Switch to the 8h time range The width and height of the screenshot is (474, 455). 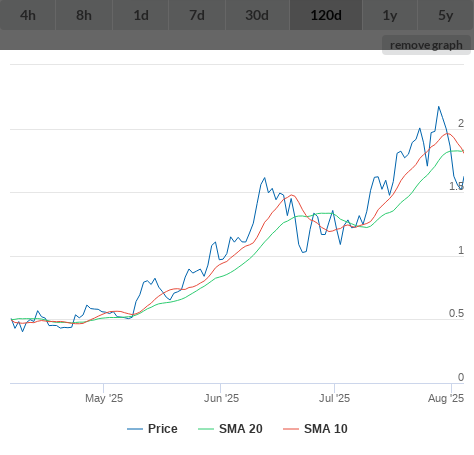tap(84, 15)
